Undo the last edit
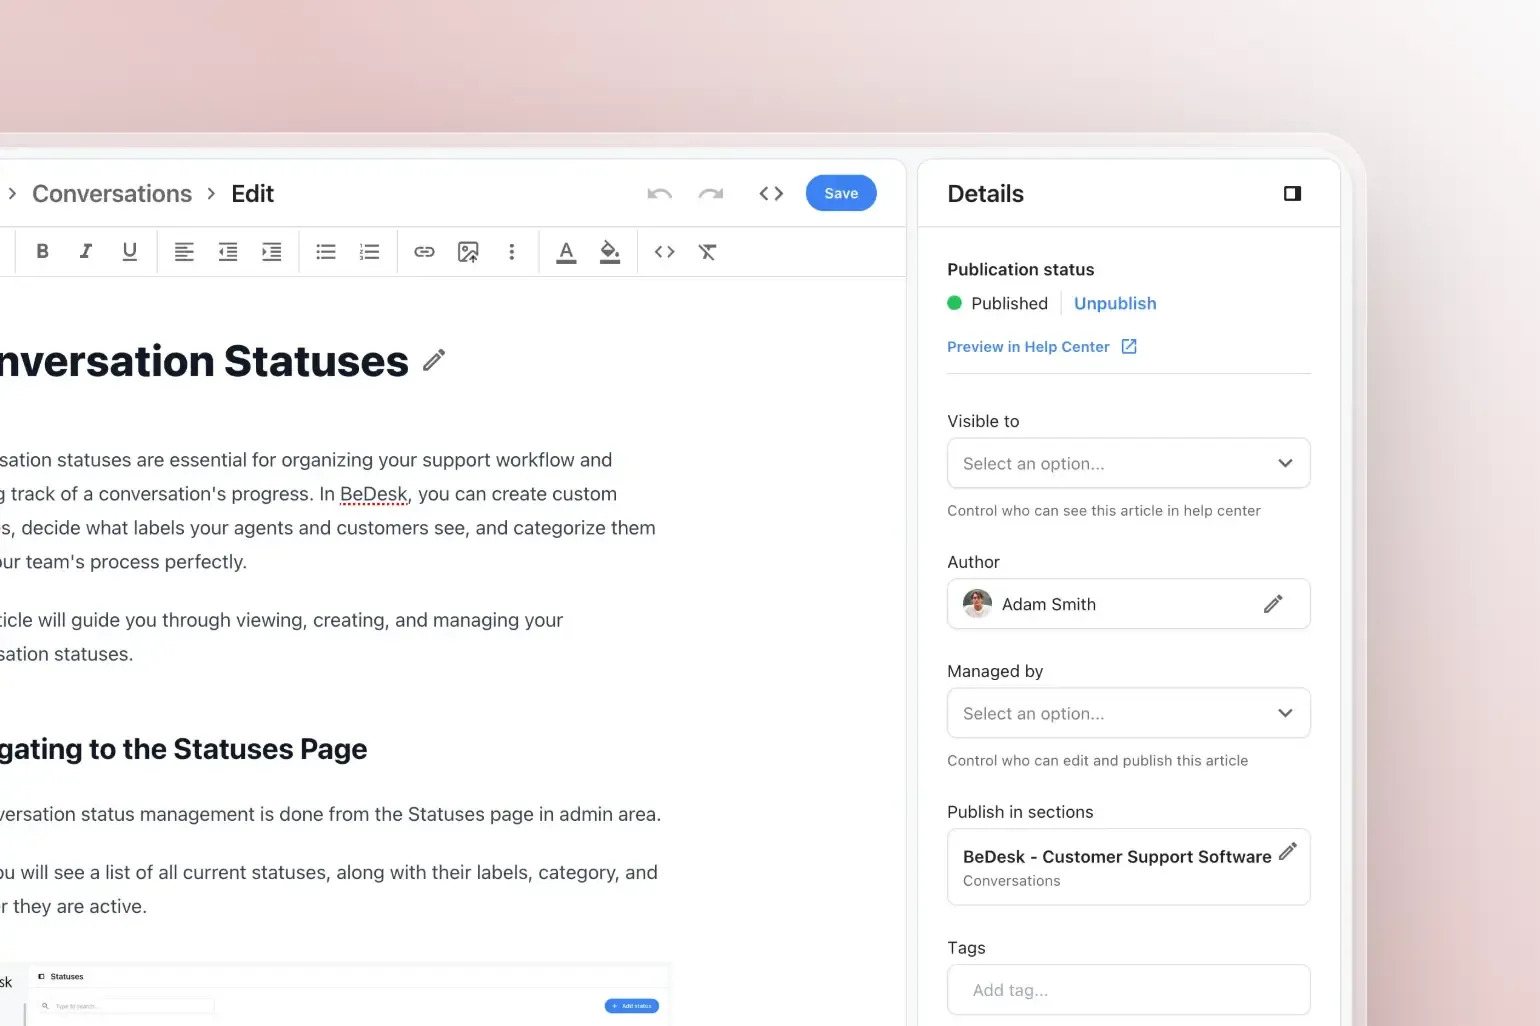 (x=659, y=194)
